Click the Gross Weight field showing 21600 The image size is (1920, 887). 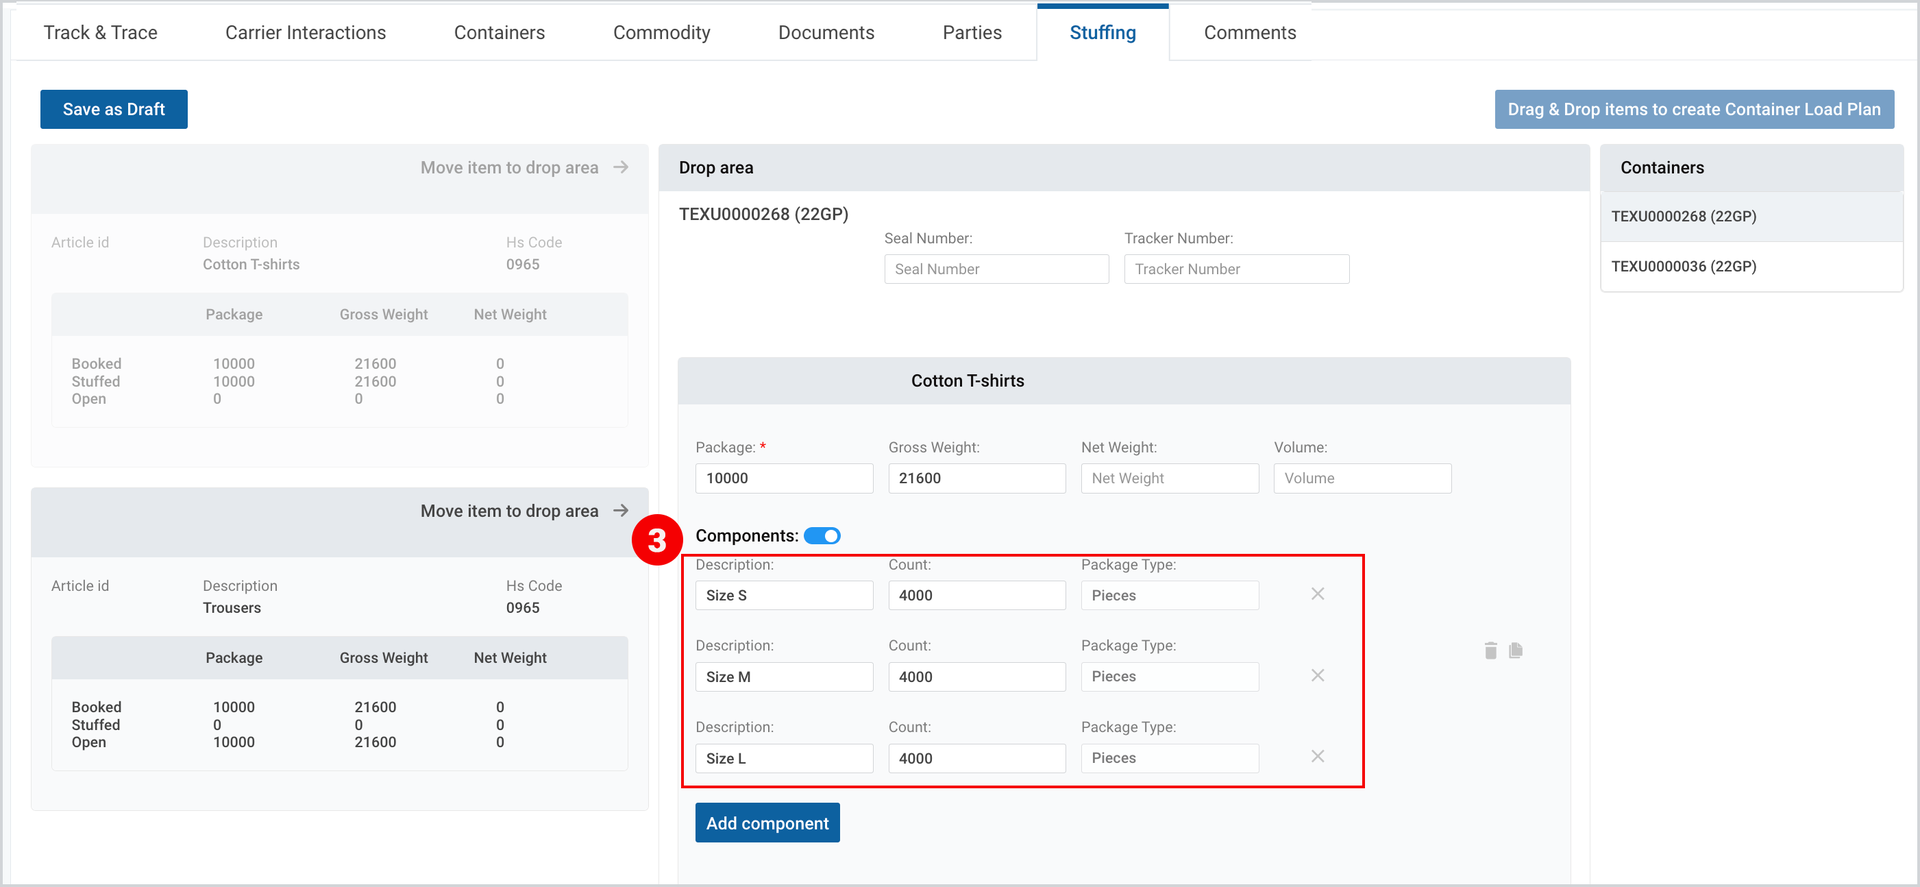point(977,478)
